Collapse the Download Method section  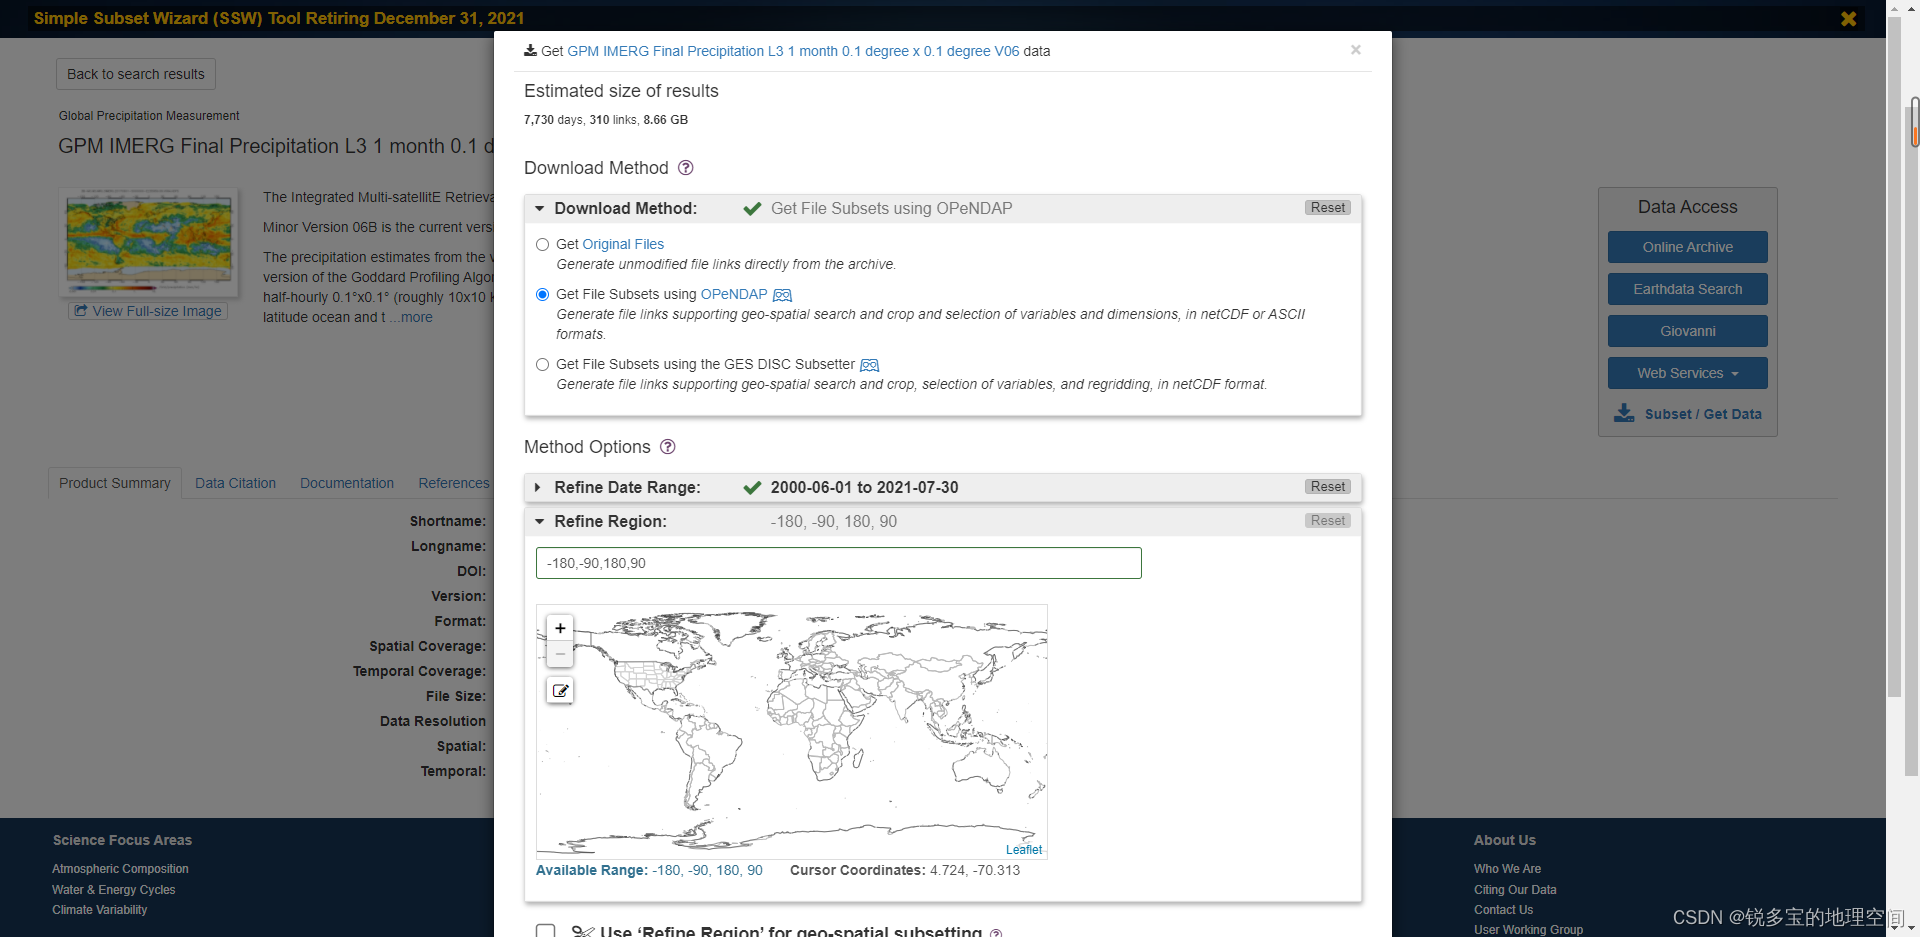pyautogui.click(x=540, y=209)
